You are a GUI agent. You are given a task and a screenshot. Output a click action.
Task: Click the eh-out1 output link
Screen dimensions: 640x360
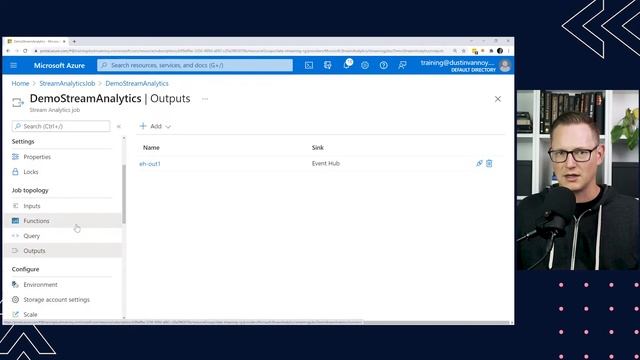150,164
